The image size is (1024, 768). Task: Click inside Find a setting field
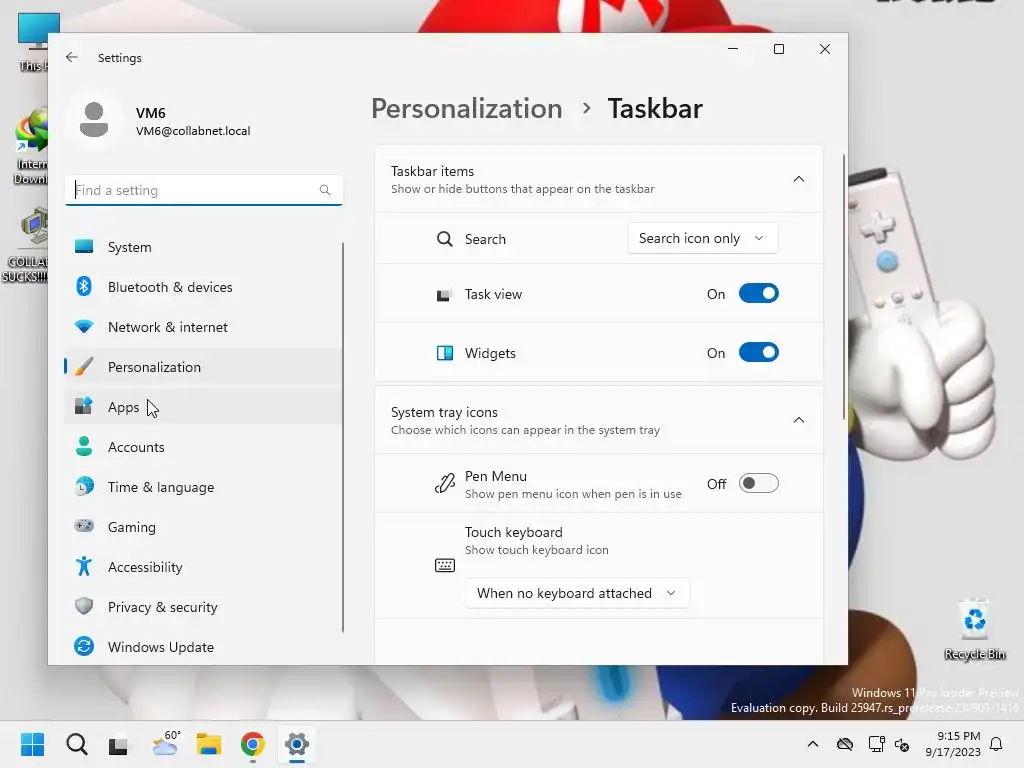click(x=204, y=190)
